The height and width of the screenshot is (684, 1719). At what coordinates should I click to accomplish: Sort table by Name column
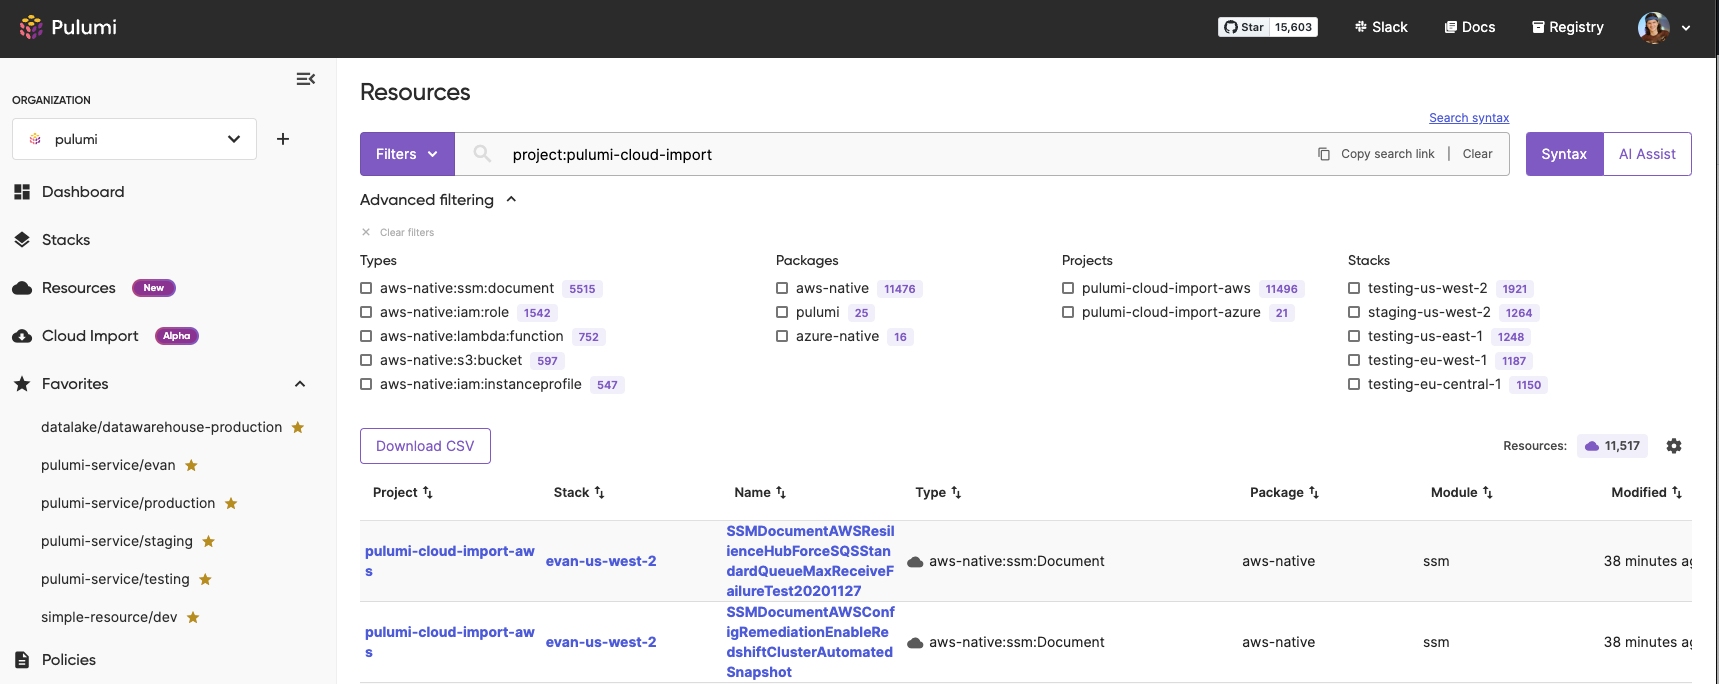click(x=760, y=492)
